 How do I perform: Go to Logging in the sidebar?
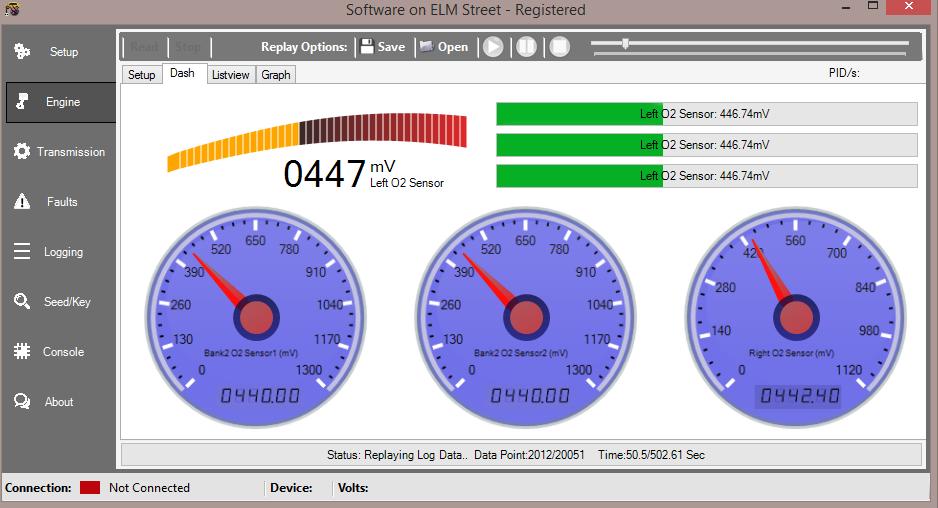[63, 252]
